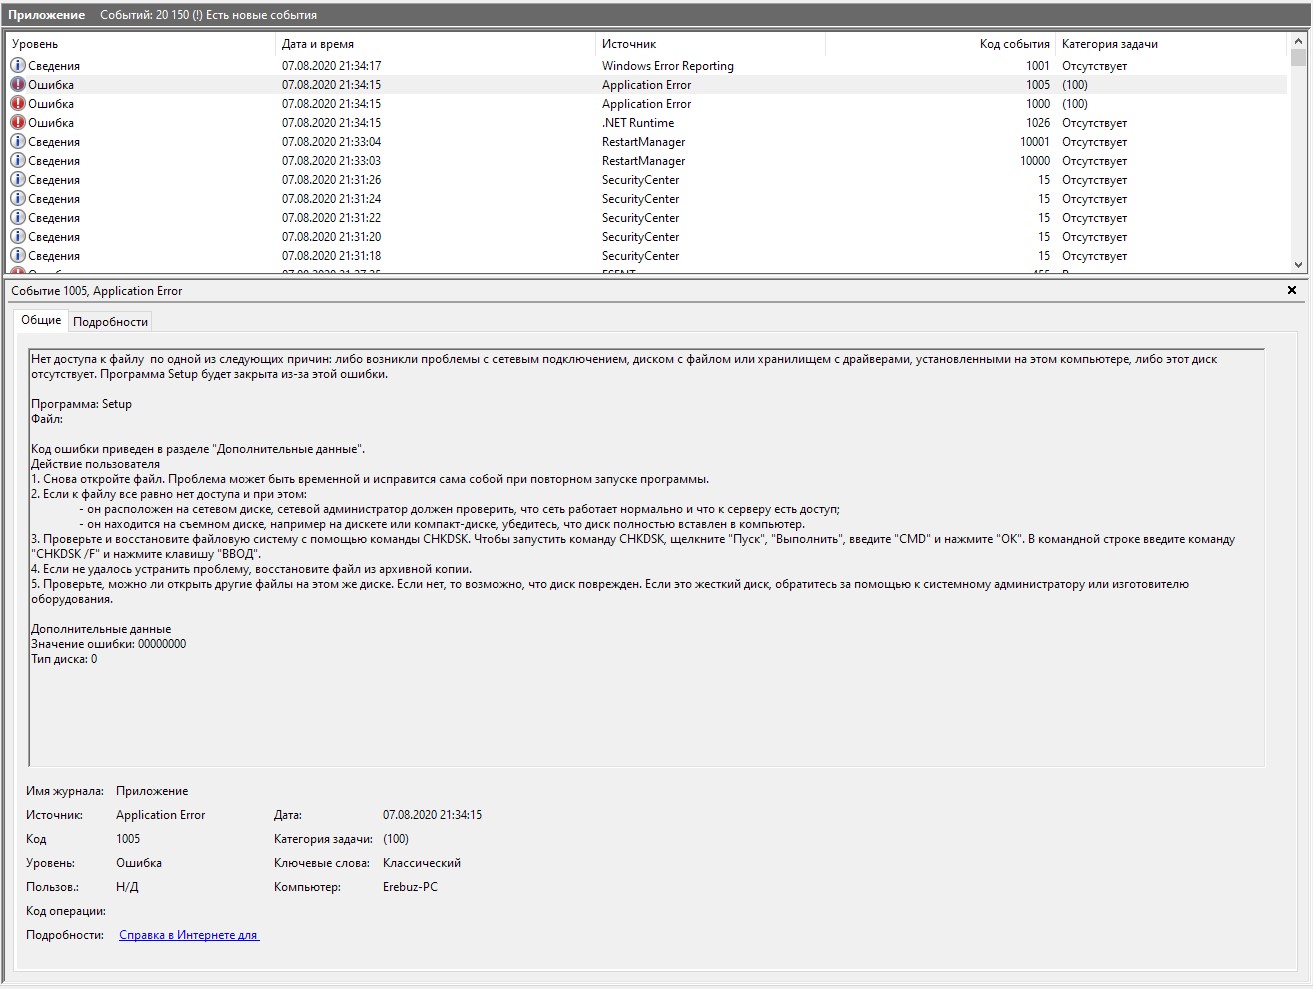Click Приложение log title at top
Image resolution: width=1313 pixels, height=989 pixels.
tap(46, 15)
